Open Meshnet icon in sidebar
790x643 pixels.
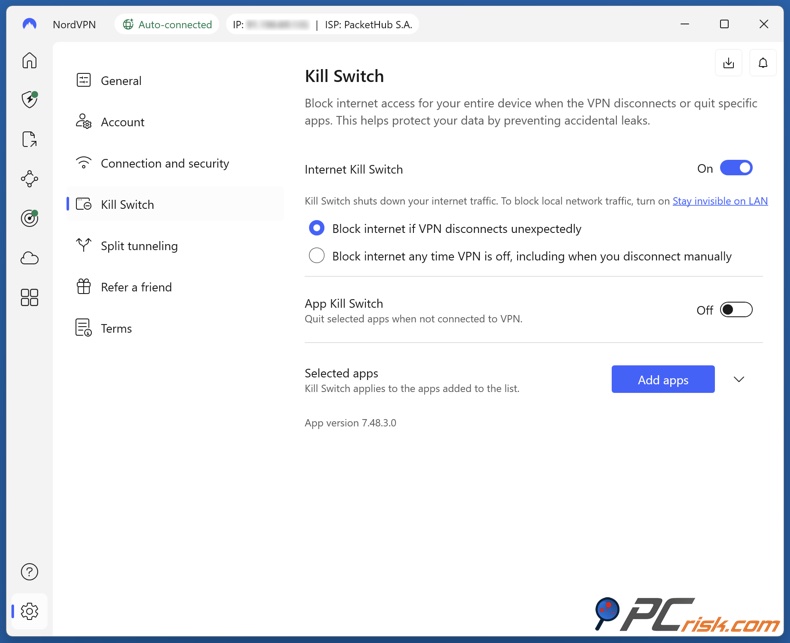coord(30,179)
